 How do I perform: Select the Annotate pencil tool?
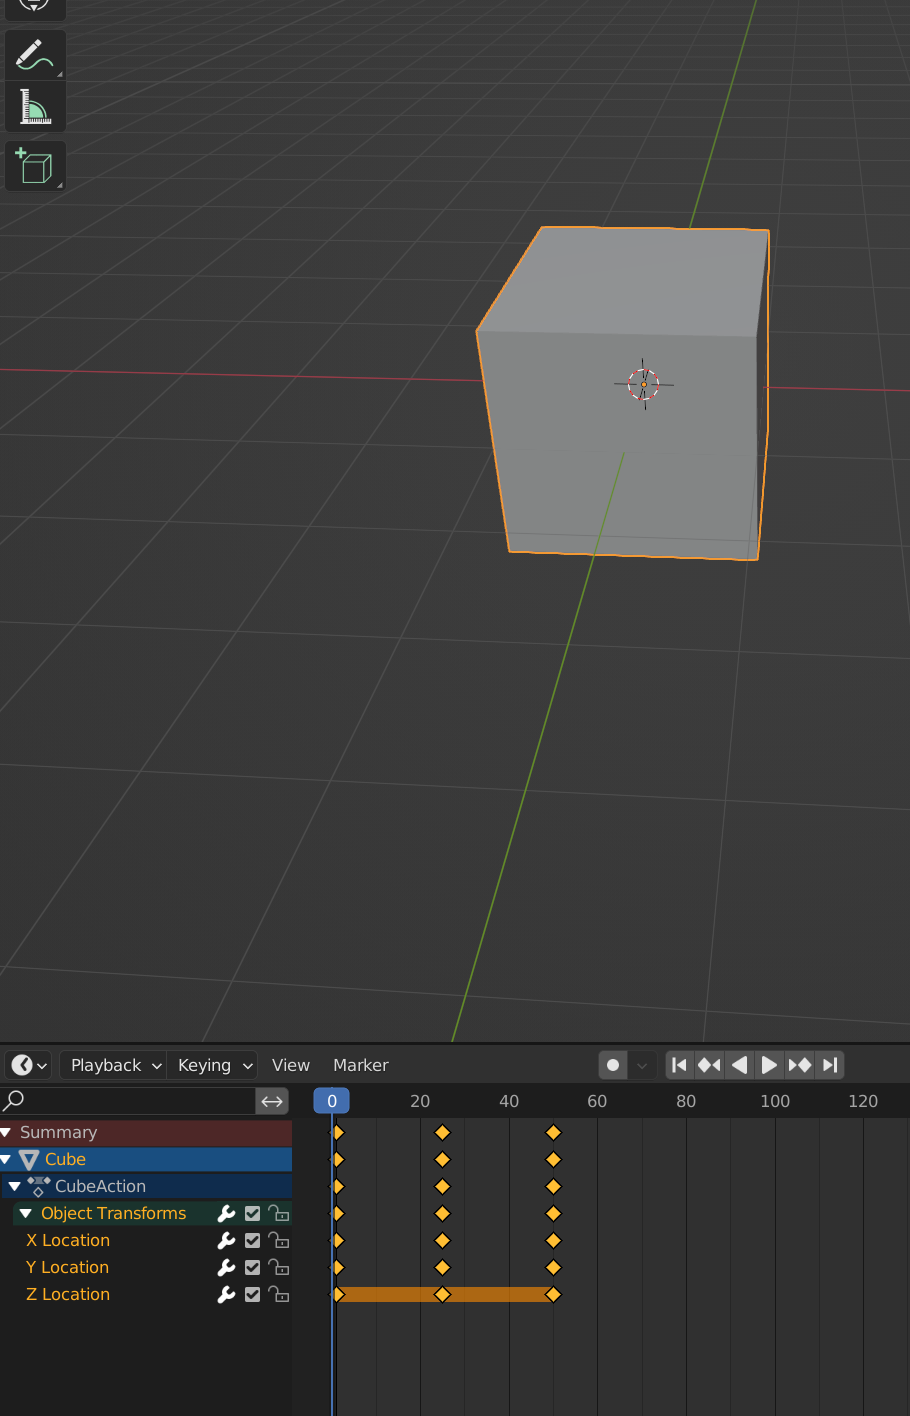point(35,55)
